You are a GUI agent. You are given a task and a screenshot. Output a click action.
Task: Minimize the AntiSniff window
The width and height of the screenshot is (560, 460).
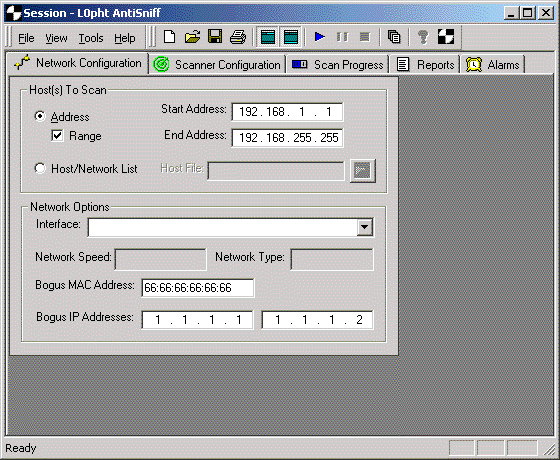(x=512, y=14)
